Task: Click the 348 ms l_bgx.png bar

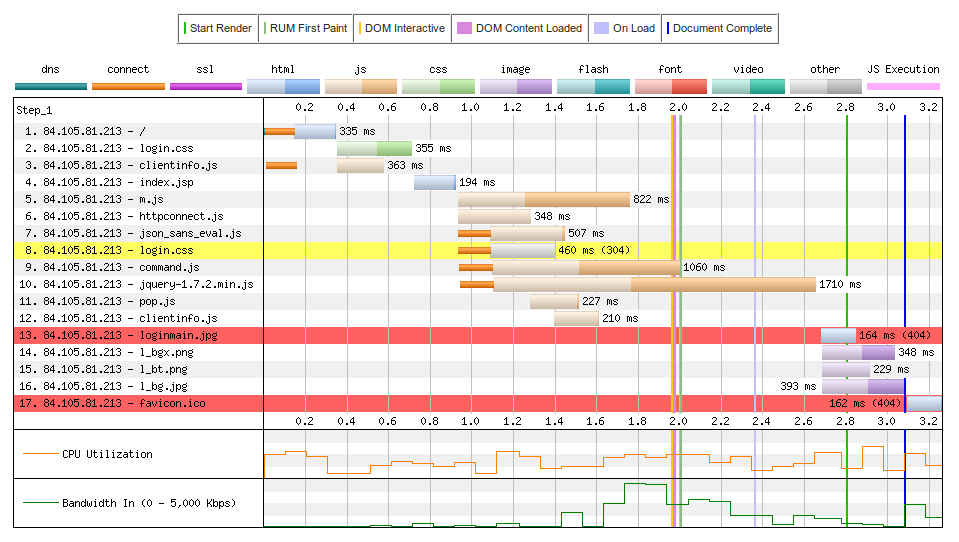Action: pyautogui.click(x=858, y=352)
